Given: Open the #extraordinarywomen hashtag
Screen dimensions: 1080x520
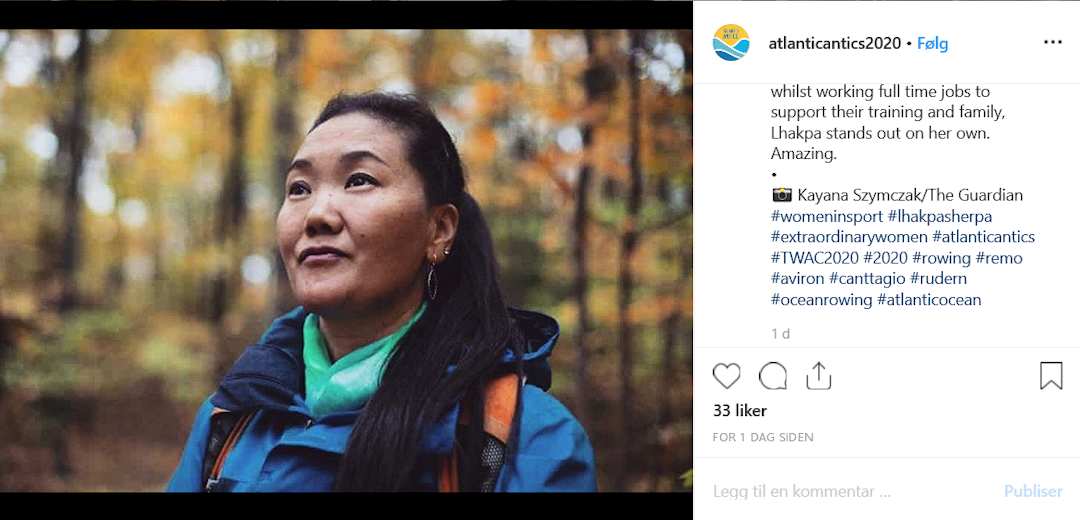Looking at the screenshot, I should coord(849,237).
